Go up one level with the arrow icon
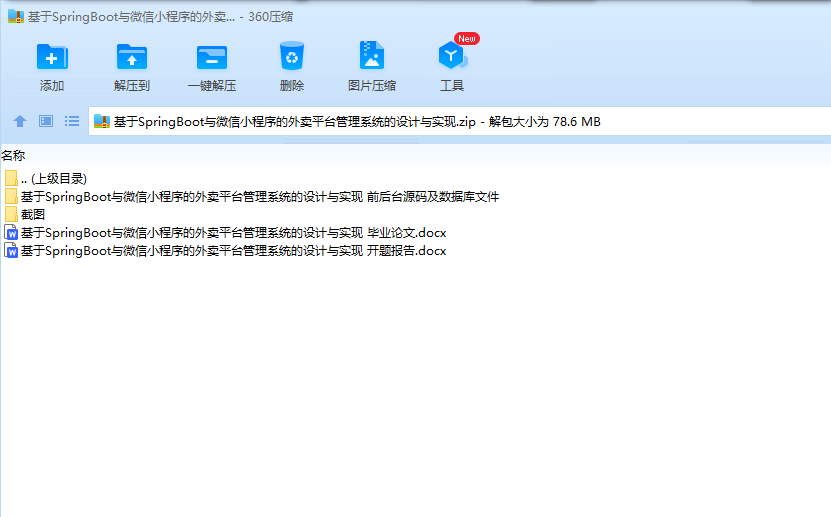The width and height of the screenshot is (831, 517). (20, 121)
